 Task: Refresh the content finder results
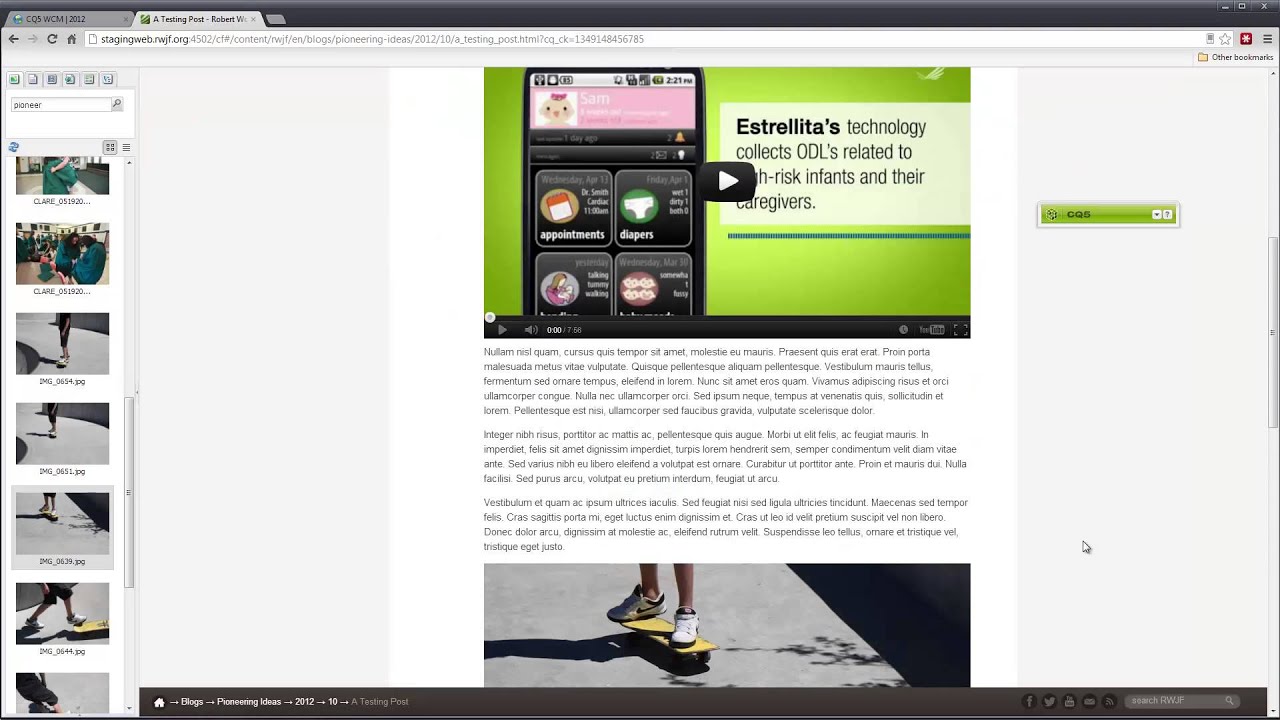(x=14, y=147)
